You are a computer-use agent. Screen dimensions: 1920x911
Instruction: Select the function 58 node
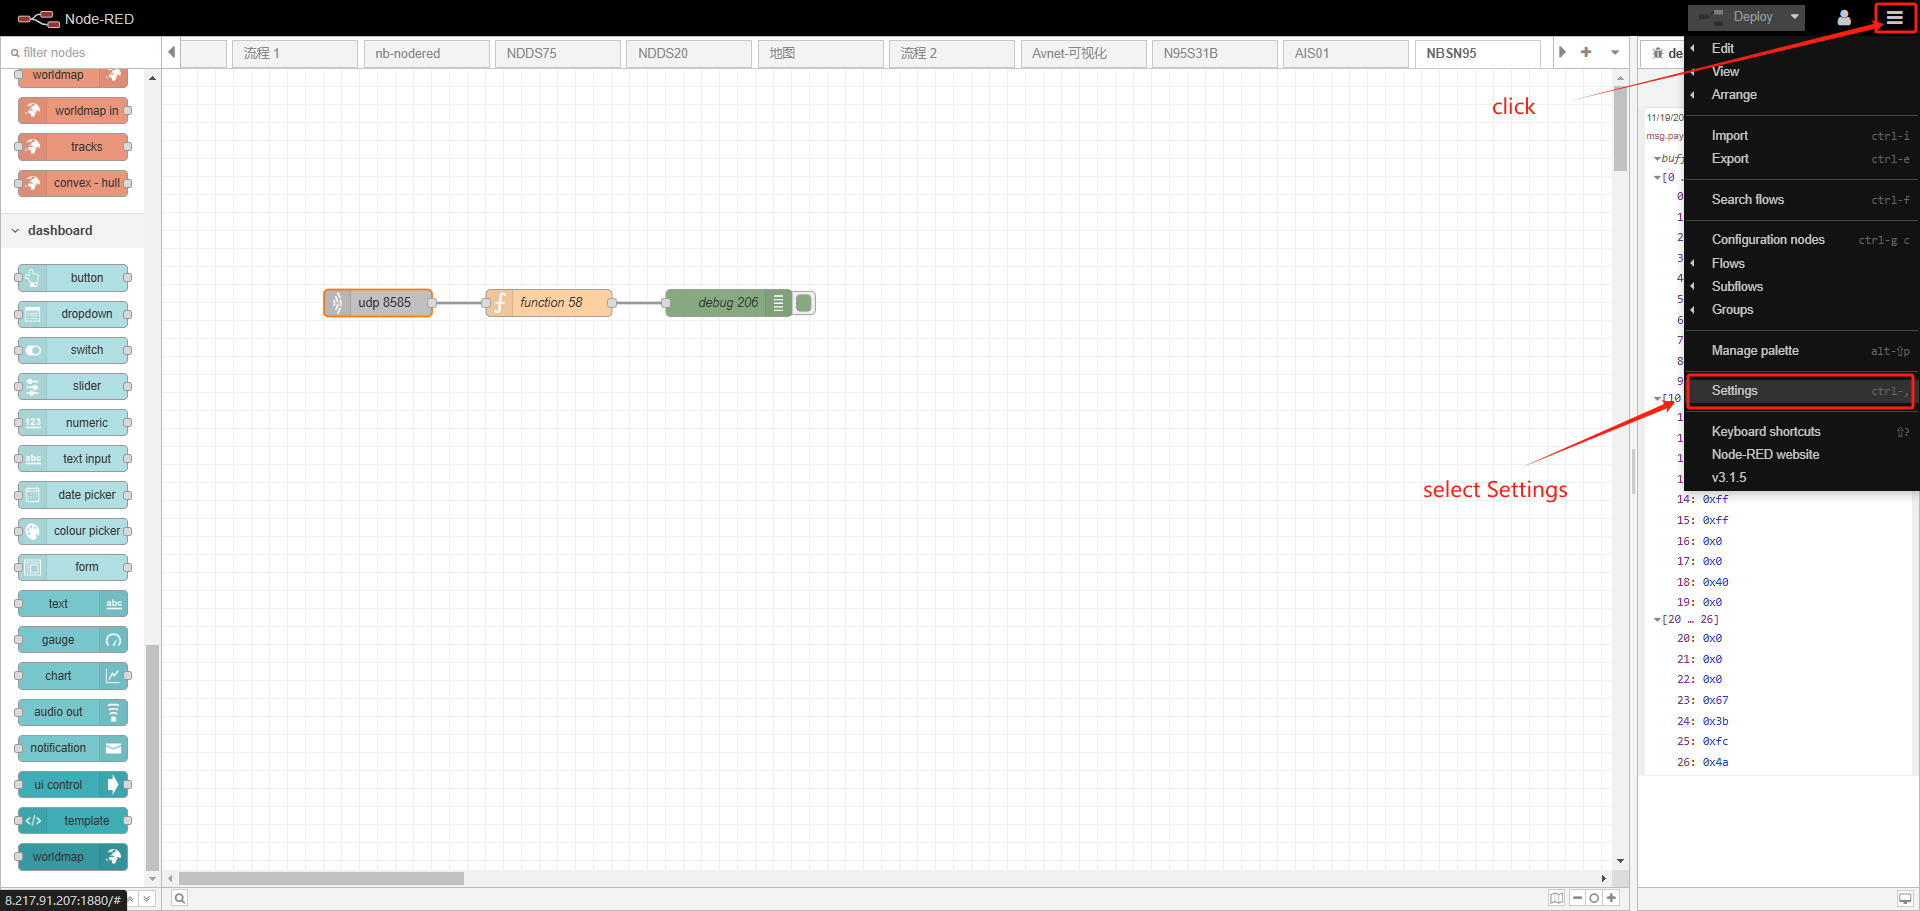(x=549, y=303)
